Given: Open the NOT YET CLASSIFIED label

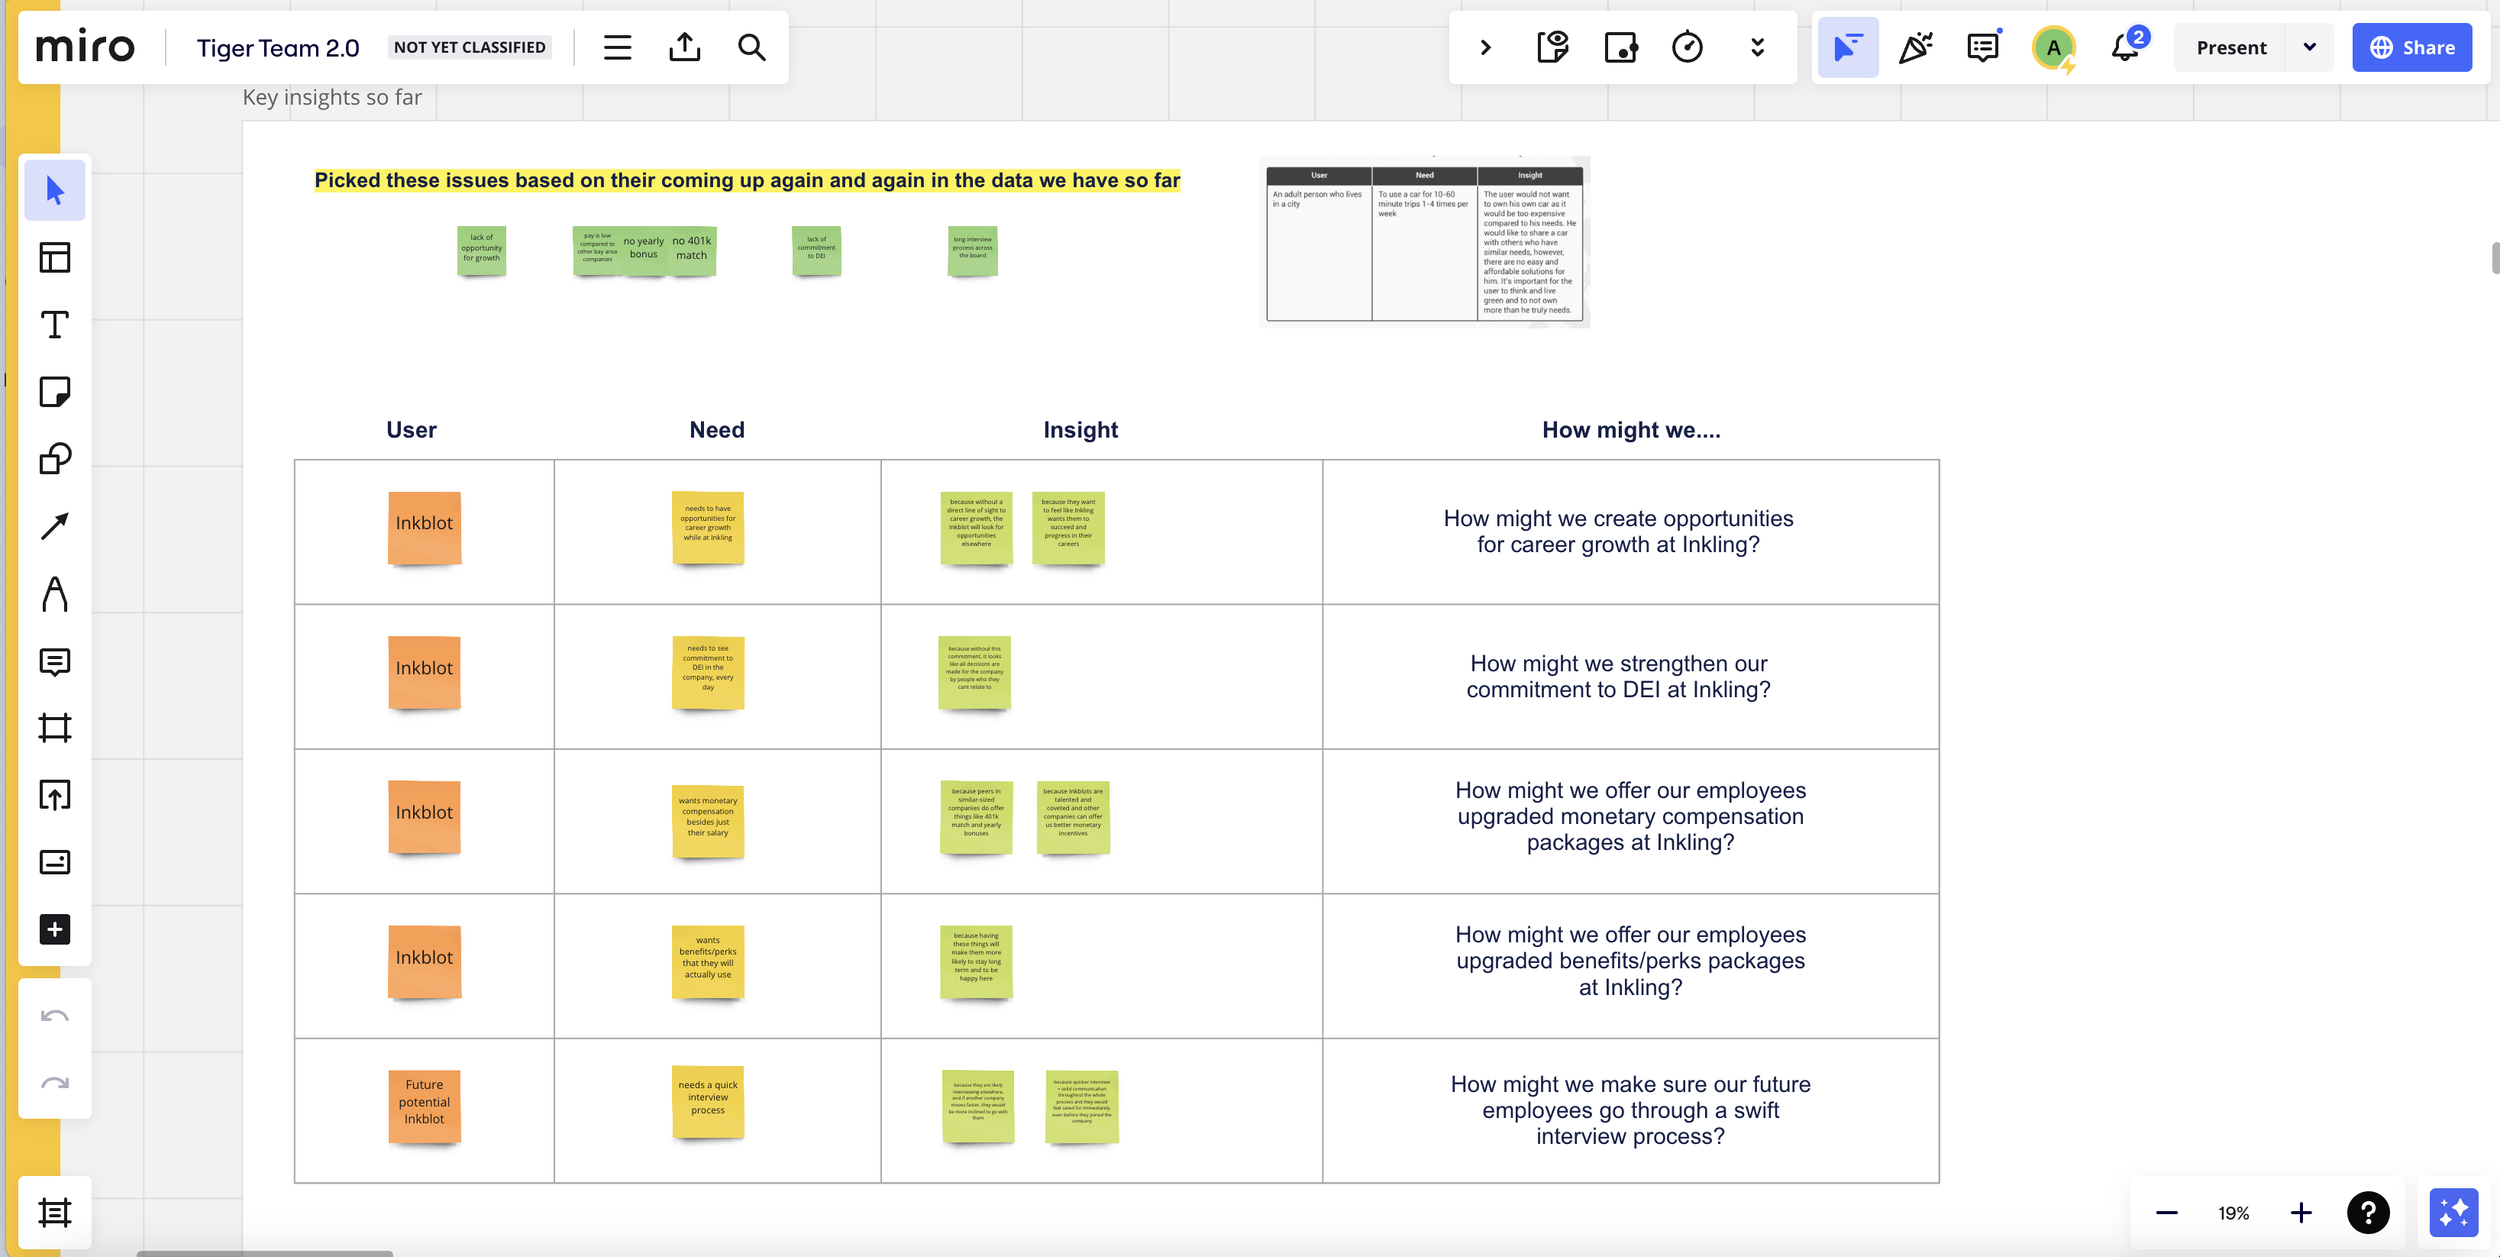Looking at the screenshot, I should (x=470, y=48).
